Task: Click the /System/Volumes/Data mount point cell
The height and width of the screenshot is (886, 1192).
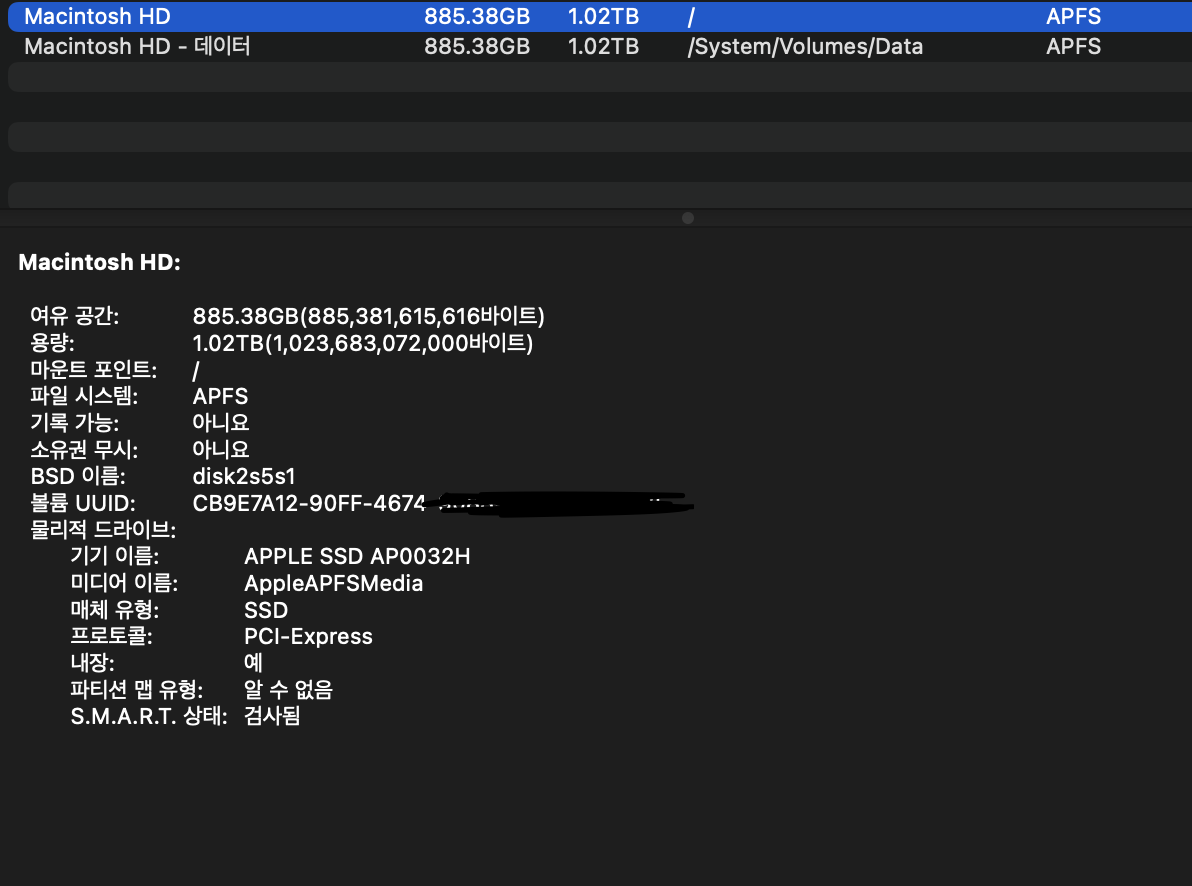Action: click(x=805, y=46)
